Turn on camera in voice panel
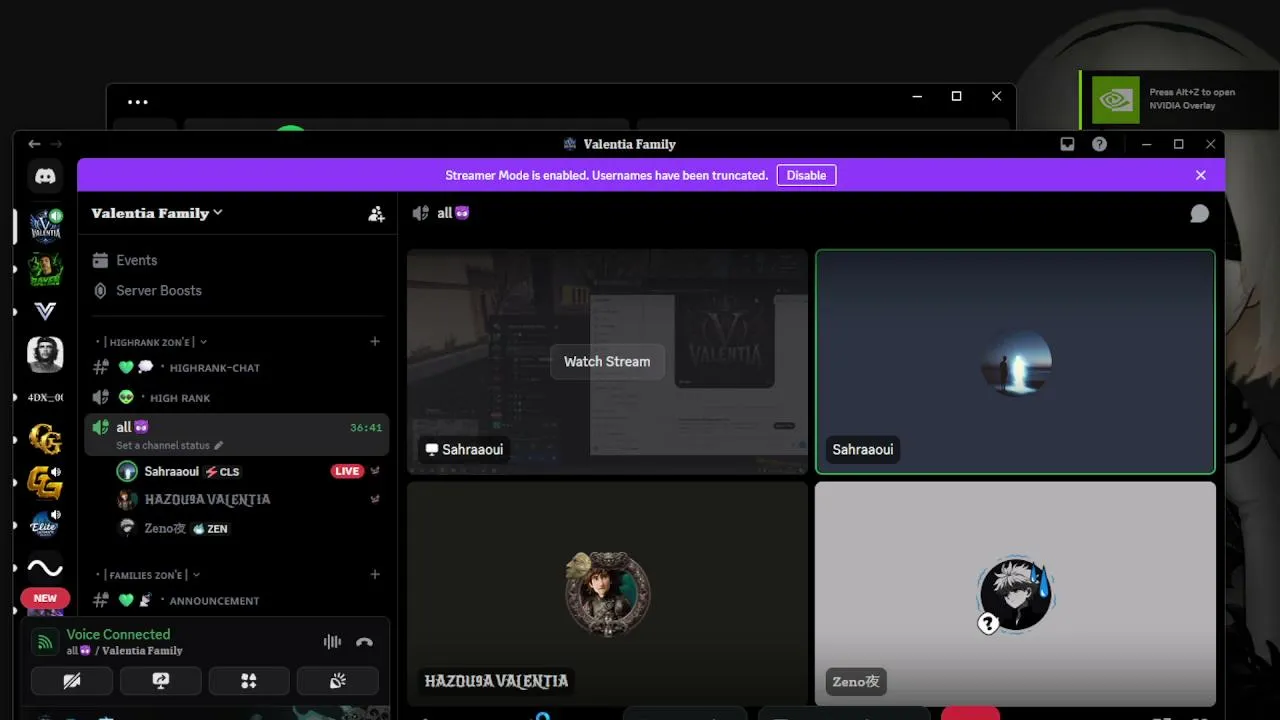1280x720 pixels. 72,681
